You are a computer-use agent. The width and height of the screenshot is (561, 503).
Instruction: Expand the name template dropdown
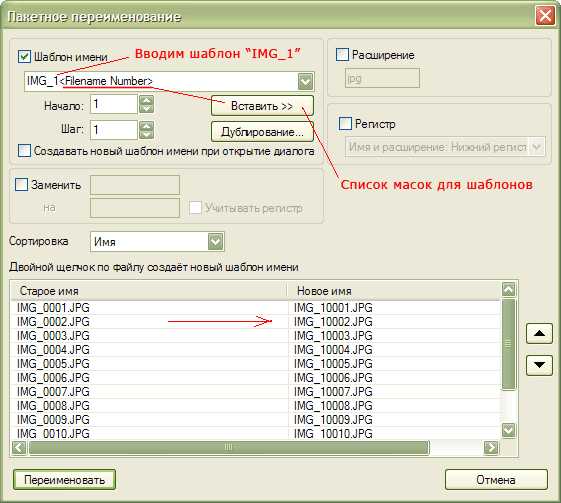coord(306,82)
